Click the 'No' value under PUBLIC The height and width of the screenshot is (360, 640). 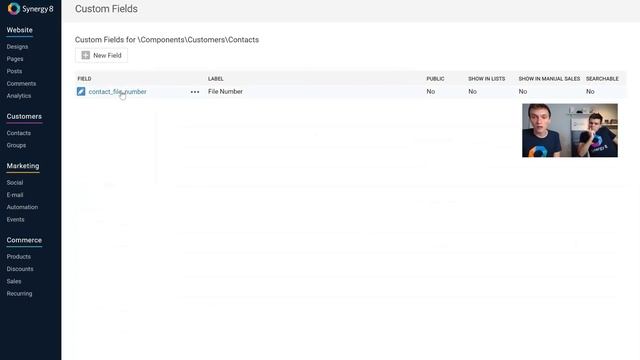pos(431,91)
